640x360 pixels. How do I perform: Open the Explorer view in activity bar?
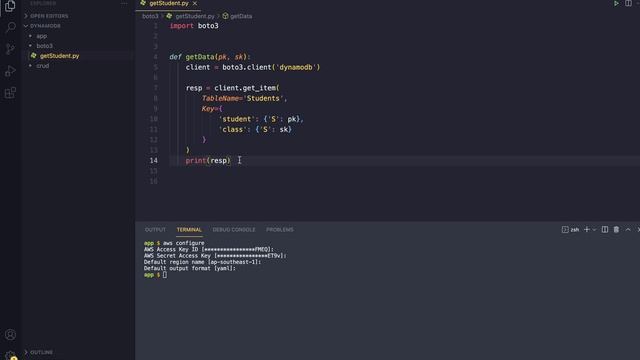10,6
